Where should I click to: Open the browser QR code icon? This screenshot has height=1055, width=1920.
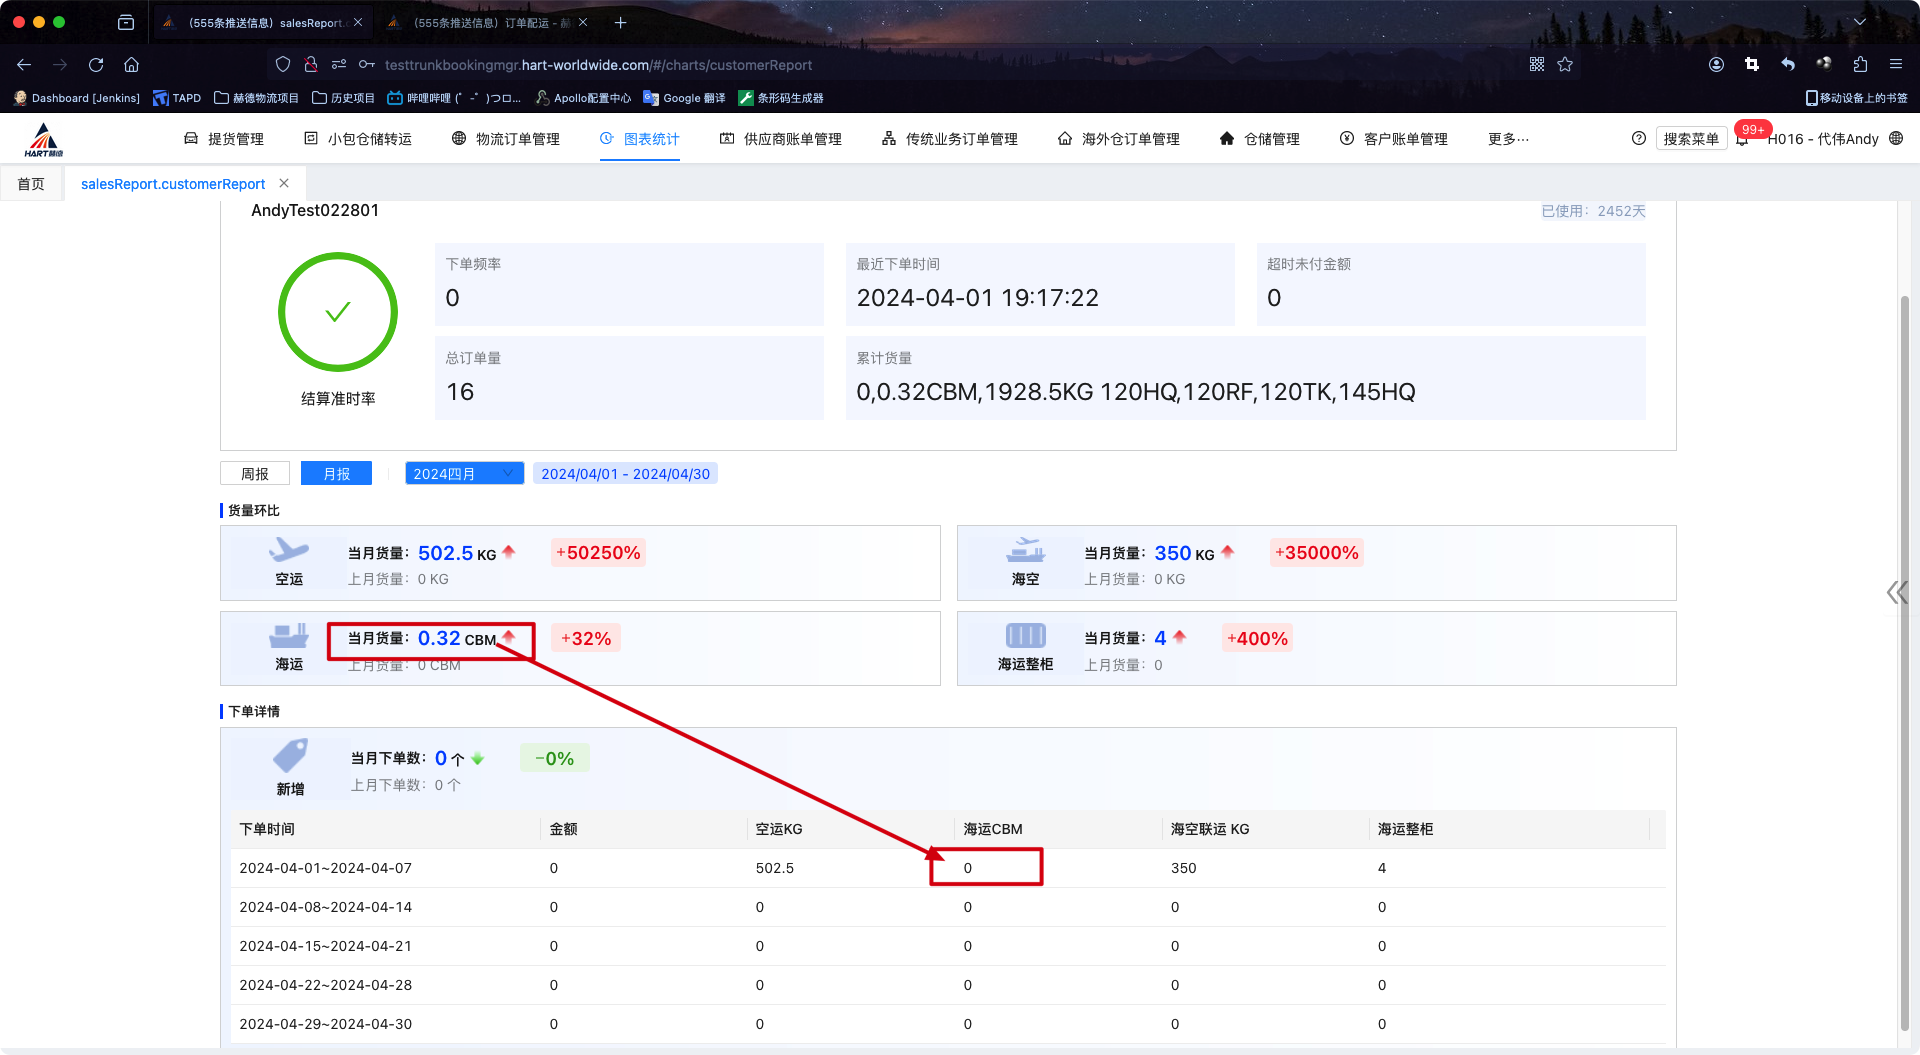(1537, 65)
